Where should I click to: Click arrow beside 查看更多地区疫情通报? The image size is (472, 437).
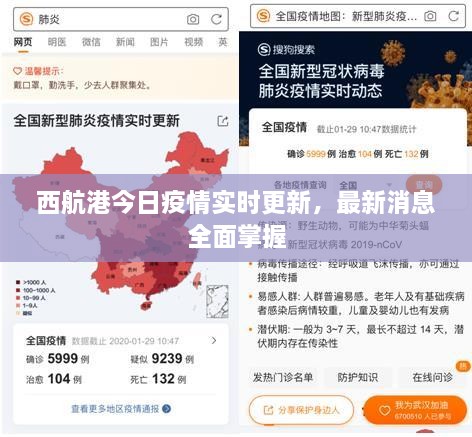[166, 409]
